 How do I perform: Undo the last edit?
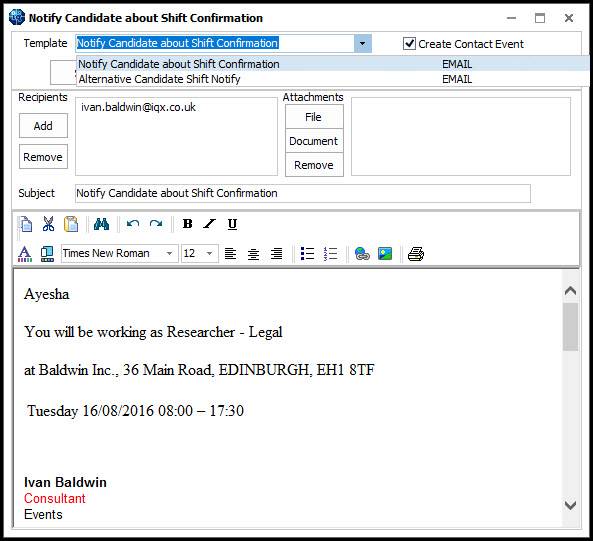coord(133,224)
